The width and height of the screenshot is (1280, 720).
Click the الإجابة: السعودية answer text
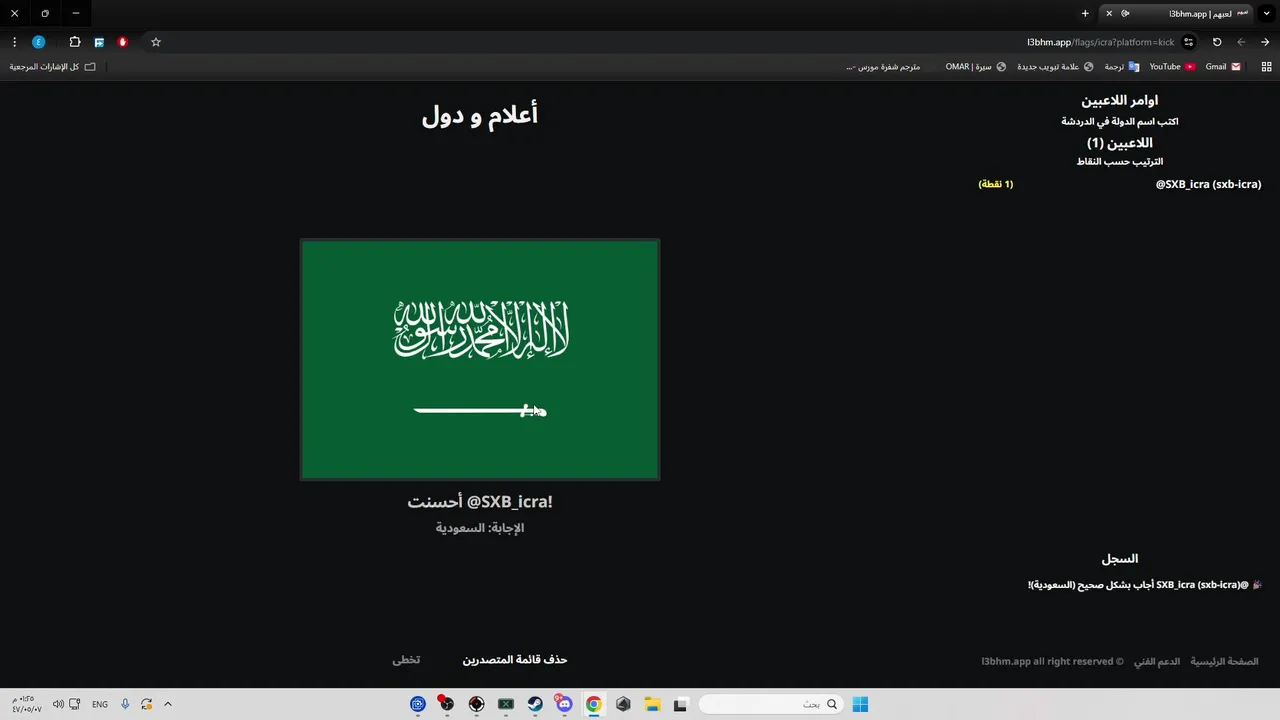click(x=480, y=528)
